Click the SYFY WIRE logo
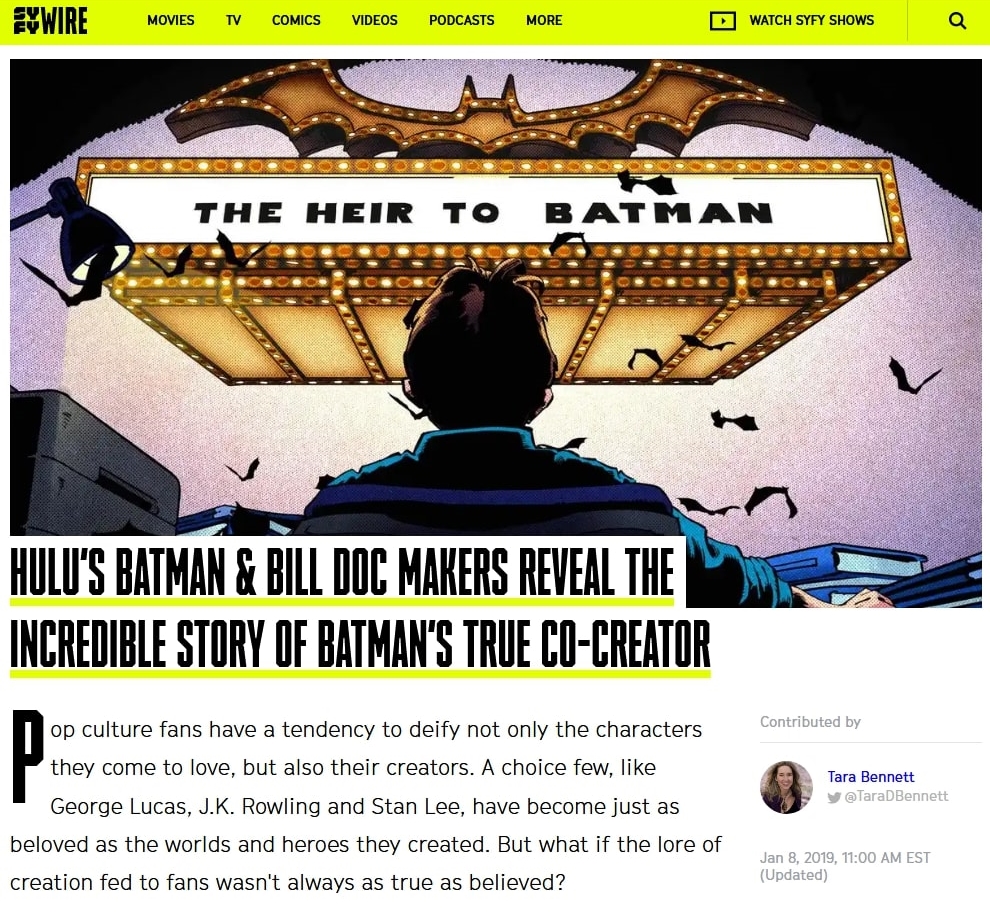 (50, 21)
